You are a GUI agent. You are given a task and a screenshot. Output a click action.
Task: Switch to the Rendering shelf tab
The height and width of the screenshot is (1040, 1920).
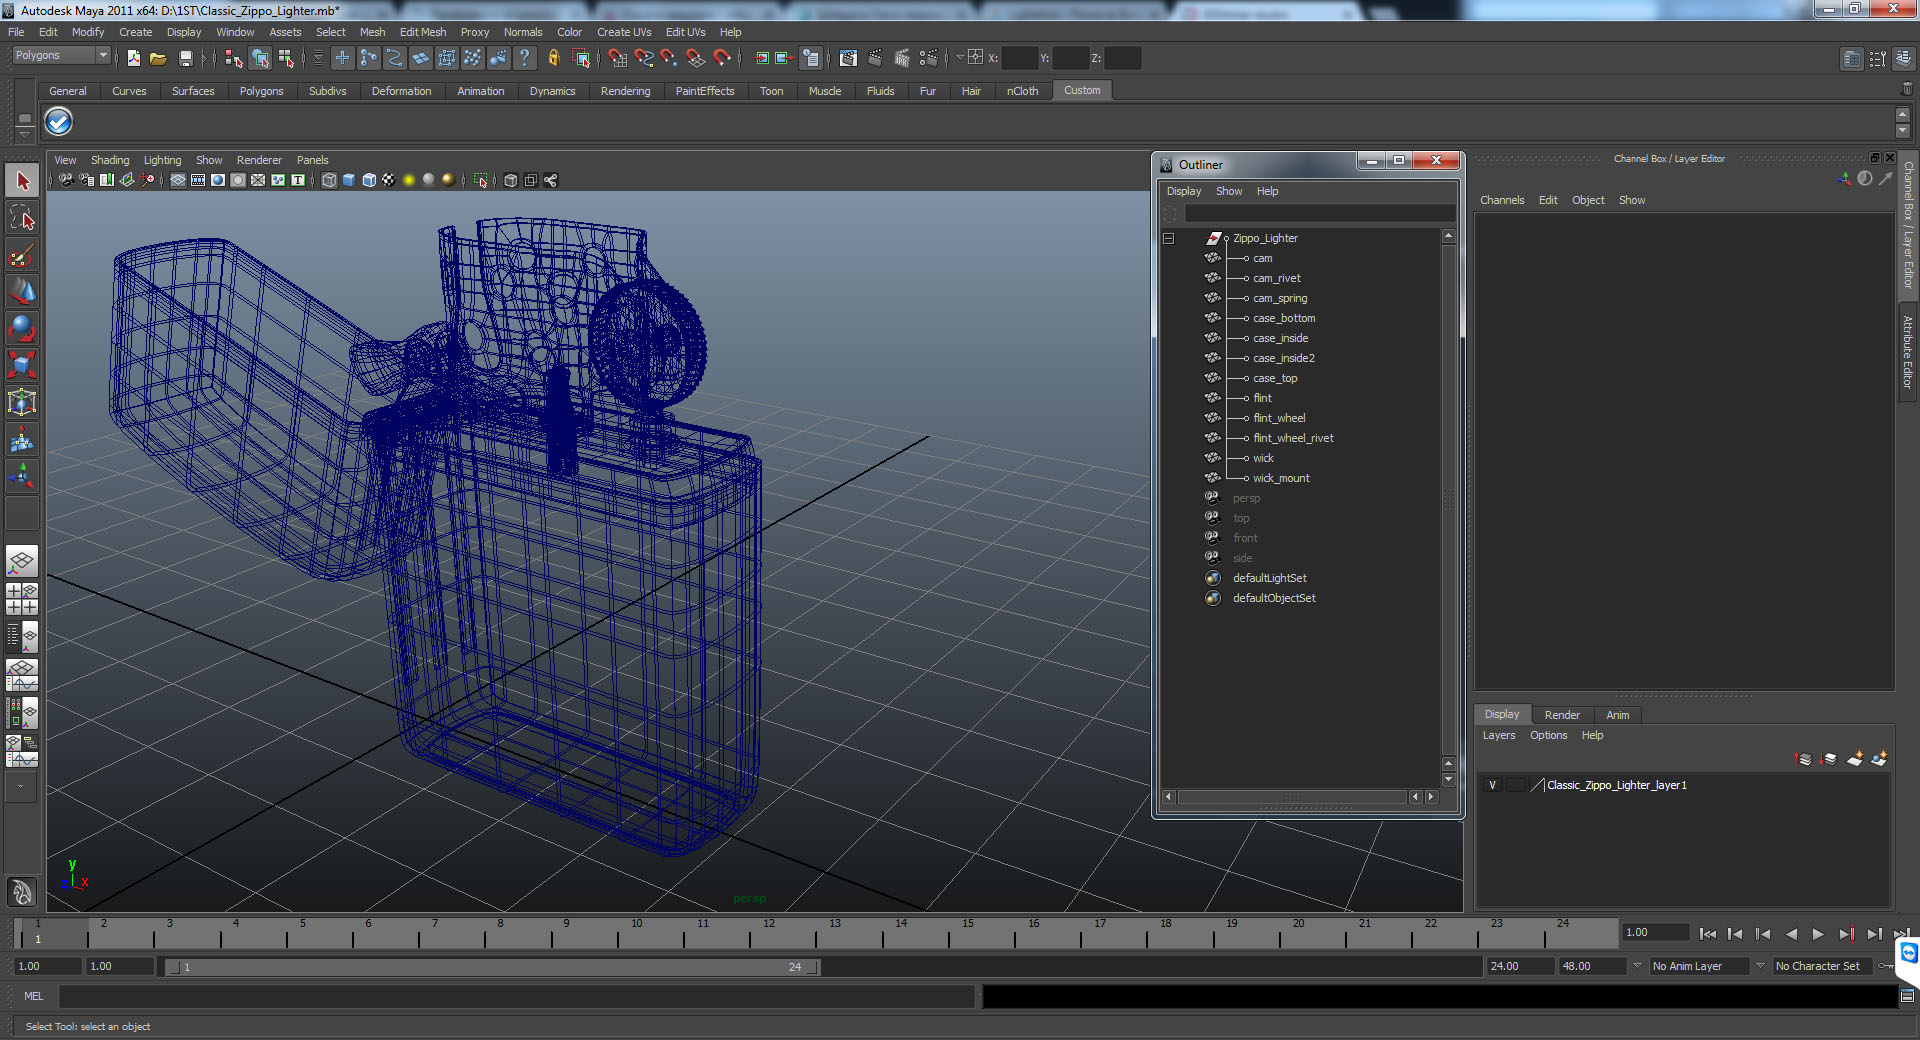[625, 91]
